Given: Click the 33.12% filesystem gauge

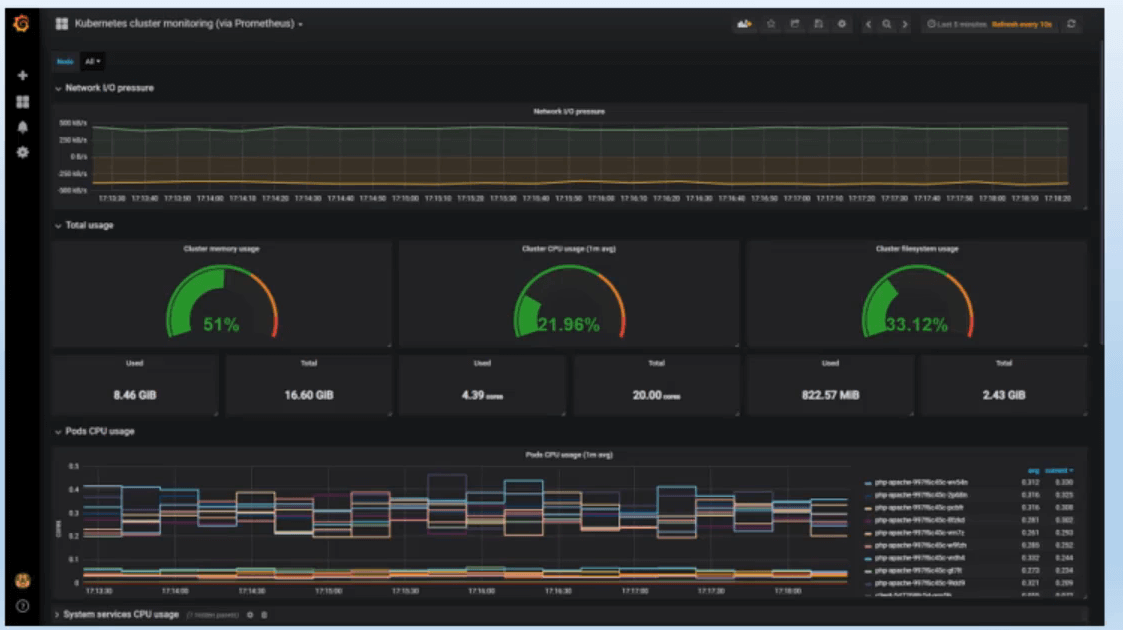Looking at the screenshot, I should (917, 302).
